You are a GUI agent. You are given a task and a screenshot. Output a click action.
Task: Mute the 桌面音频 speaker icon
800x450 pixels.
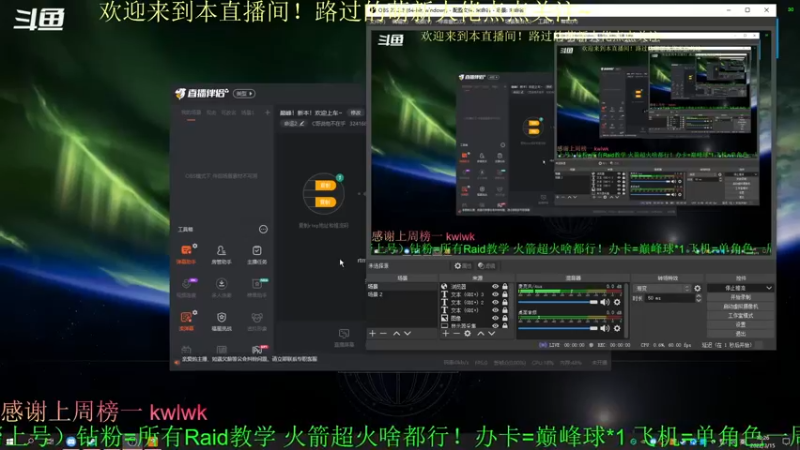605,328
